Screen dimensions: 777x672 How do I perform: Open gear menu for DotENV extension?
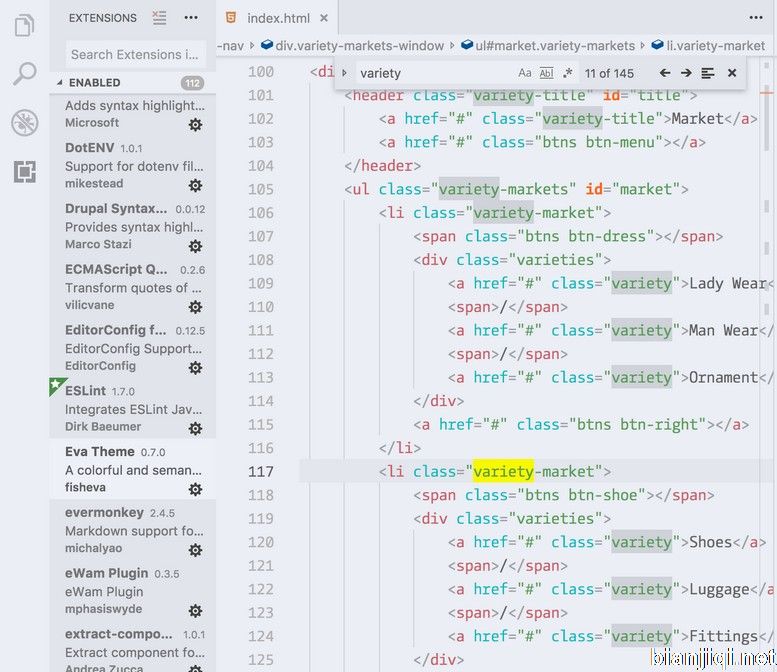pos(195,185)
